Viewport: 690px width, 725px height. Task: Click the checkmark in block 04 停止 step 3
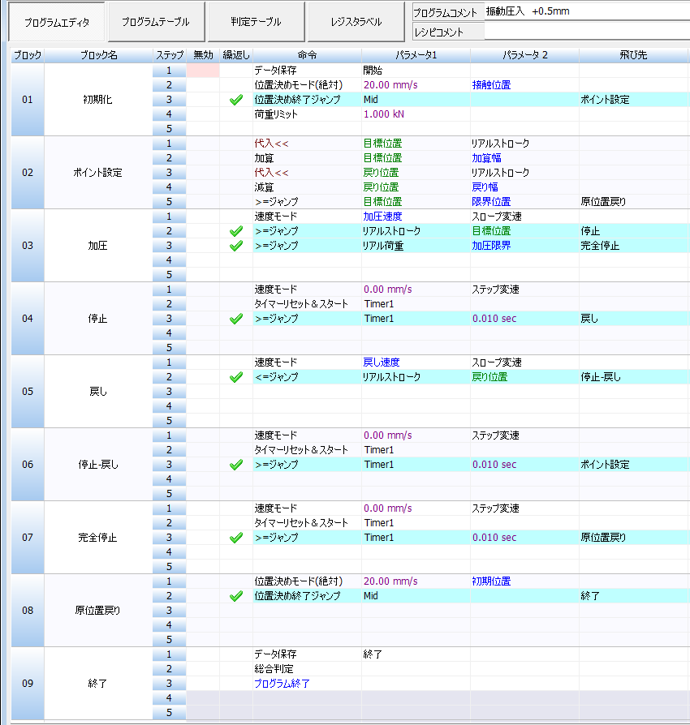236,319
